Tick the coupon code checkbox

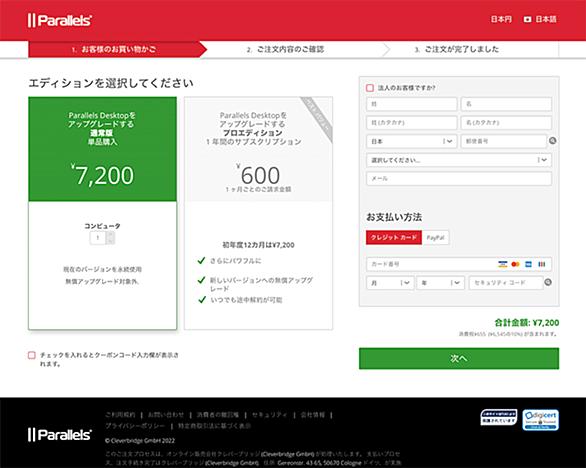click(x=32, y=355)
